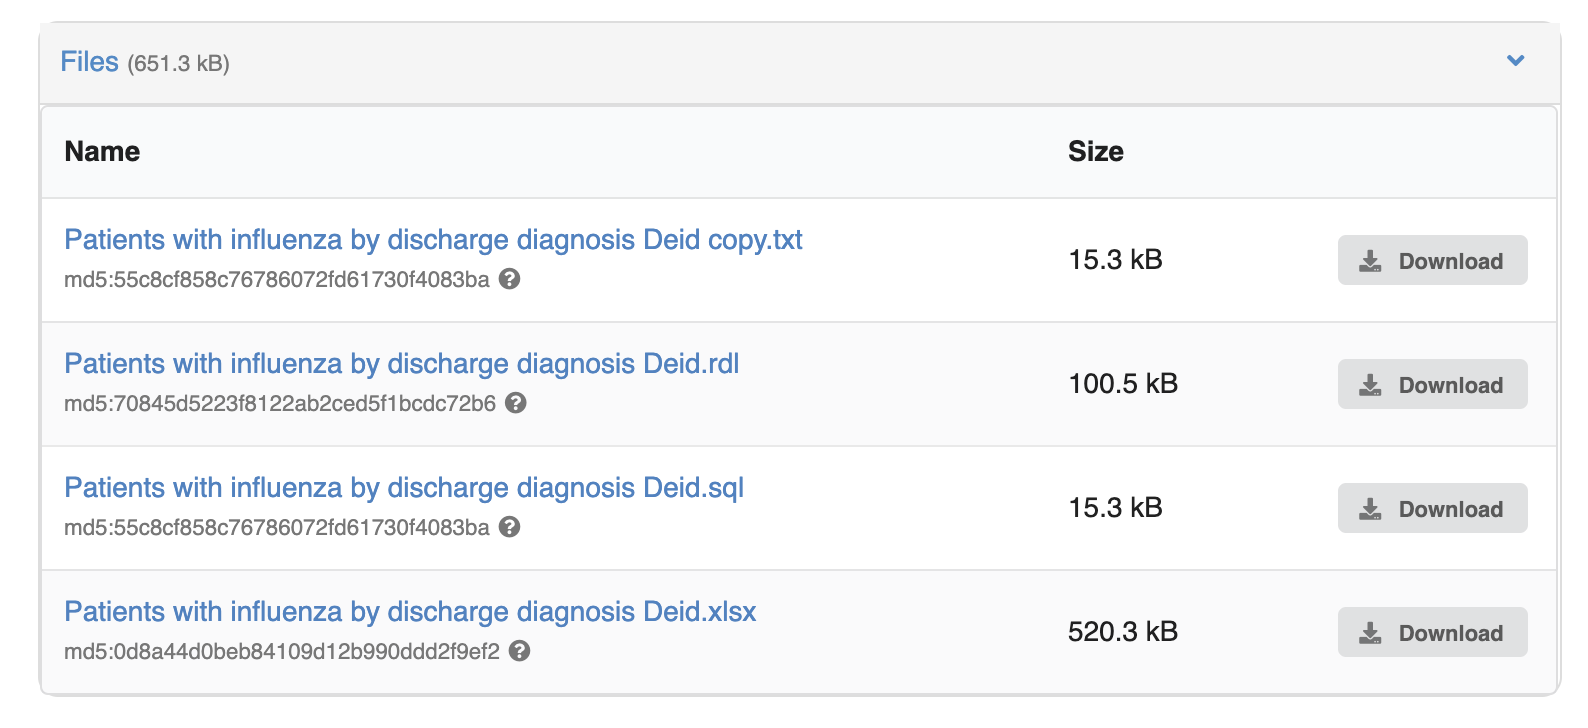Click the 520.3 kB size value
Image resolution: width=1588 pixels, height=728 pixels.
click(1122, 632)
